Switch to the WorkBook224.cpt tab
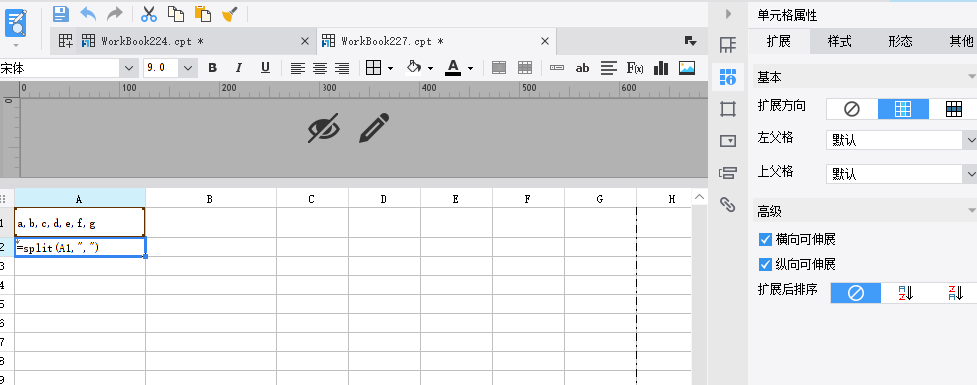The image size is (977, 385). 152,41
